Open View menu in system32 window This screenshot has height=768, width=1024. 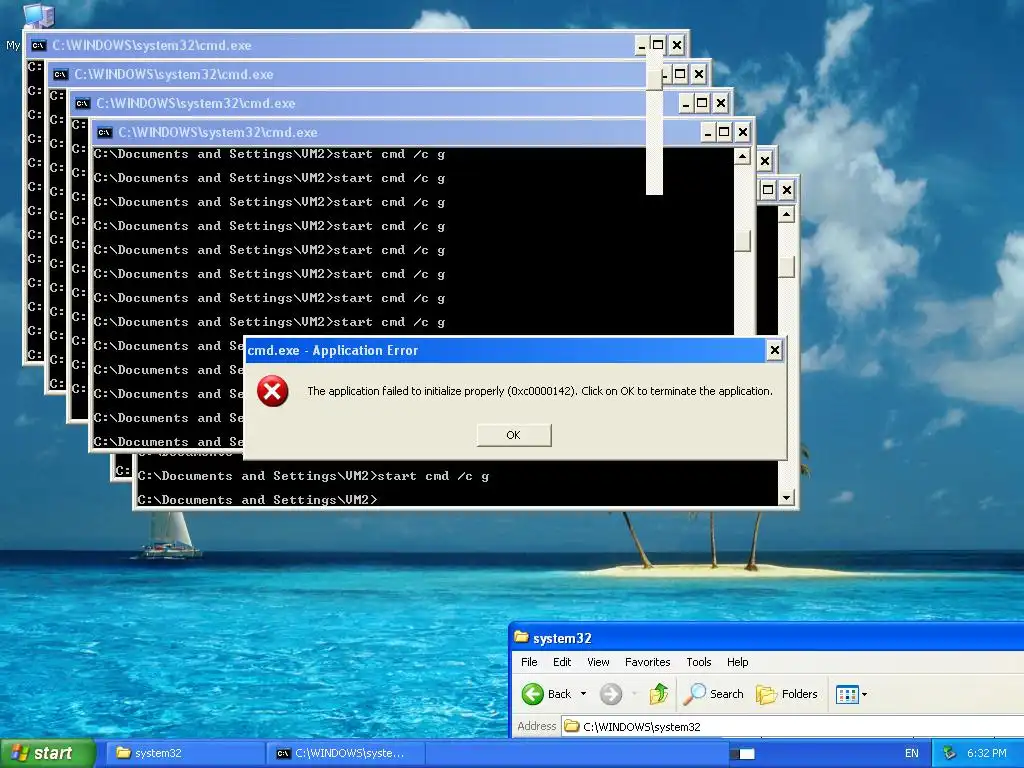pos(598,662)
